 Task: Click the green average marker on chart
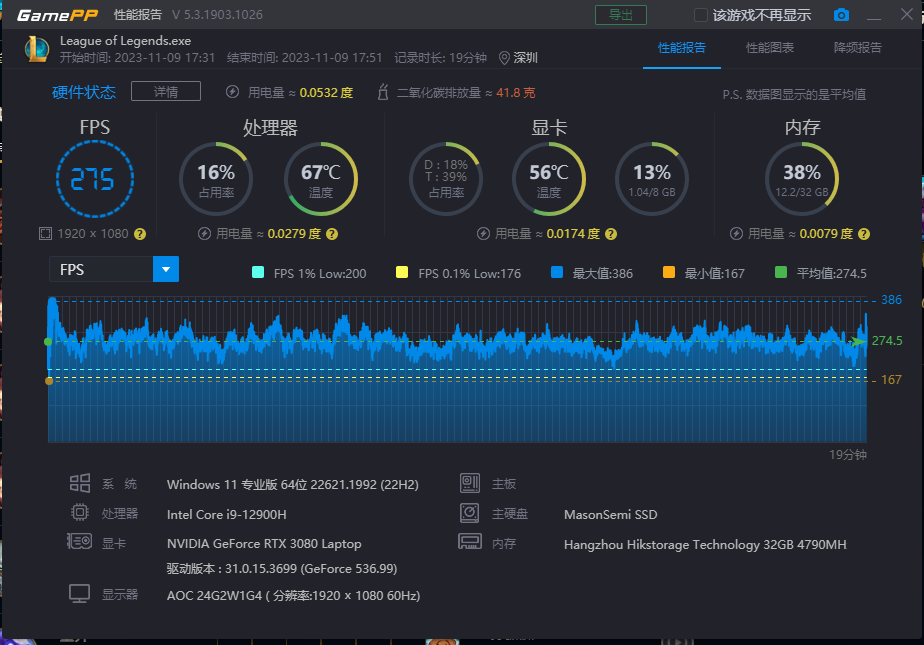pyautogui.click(x=48, y=342)
